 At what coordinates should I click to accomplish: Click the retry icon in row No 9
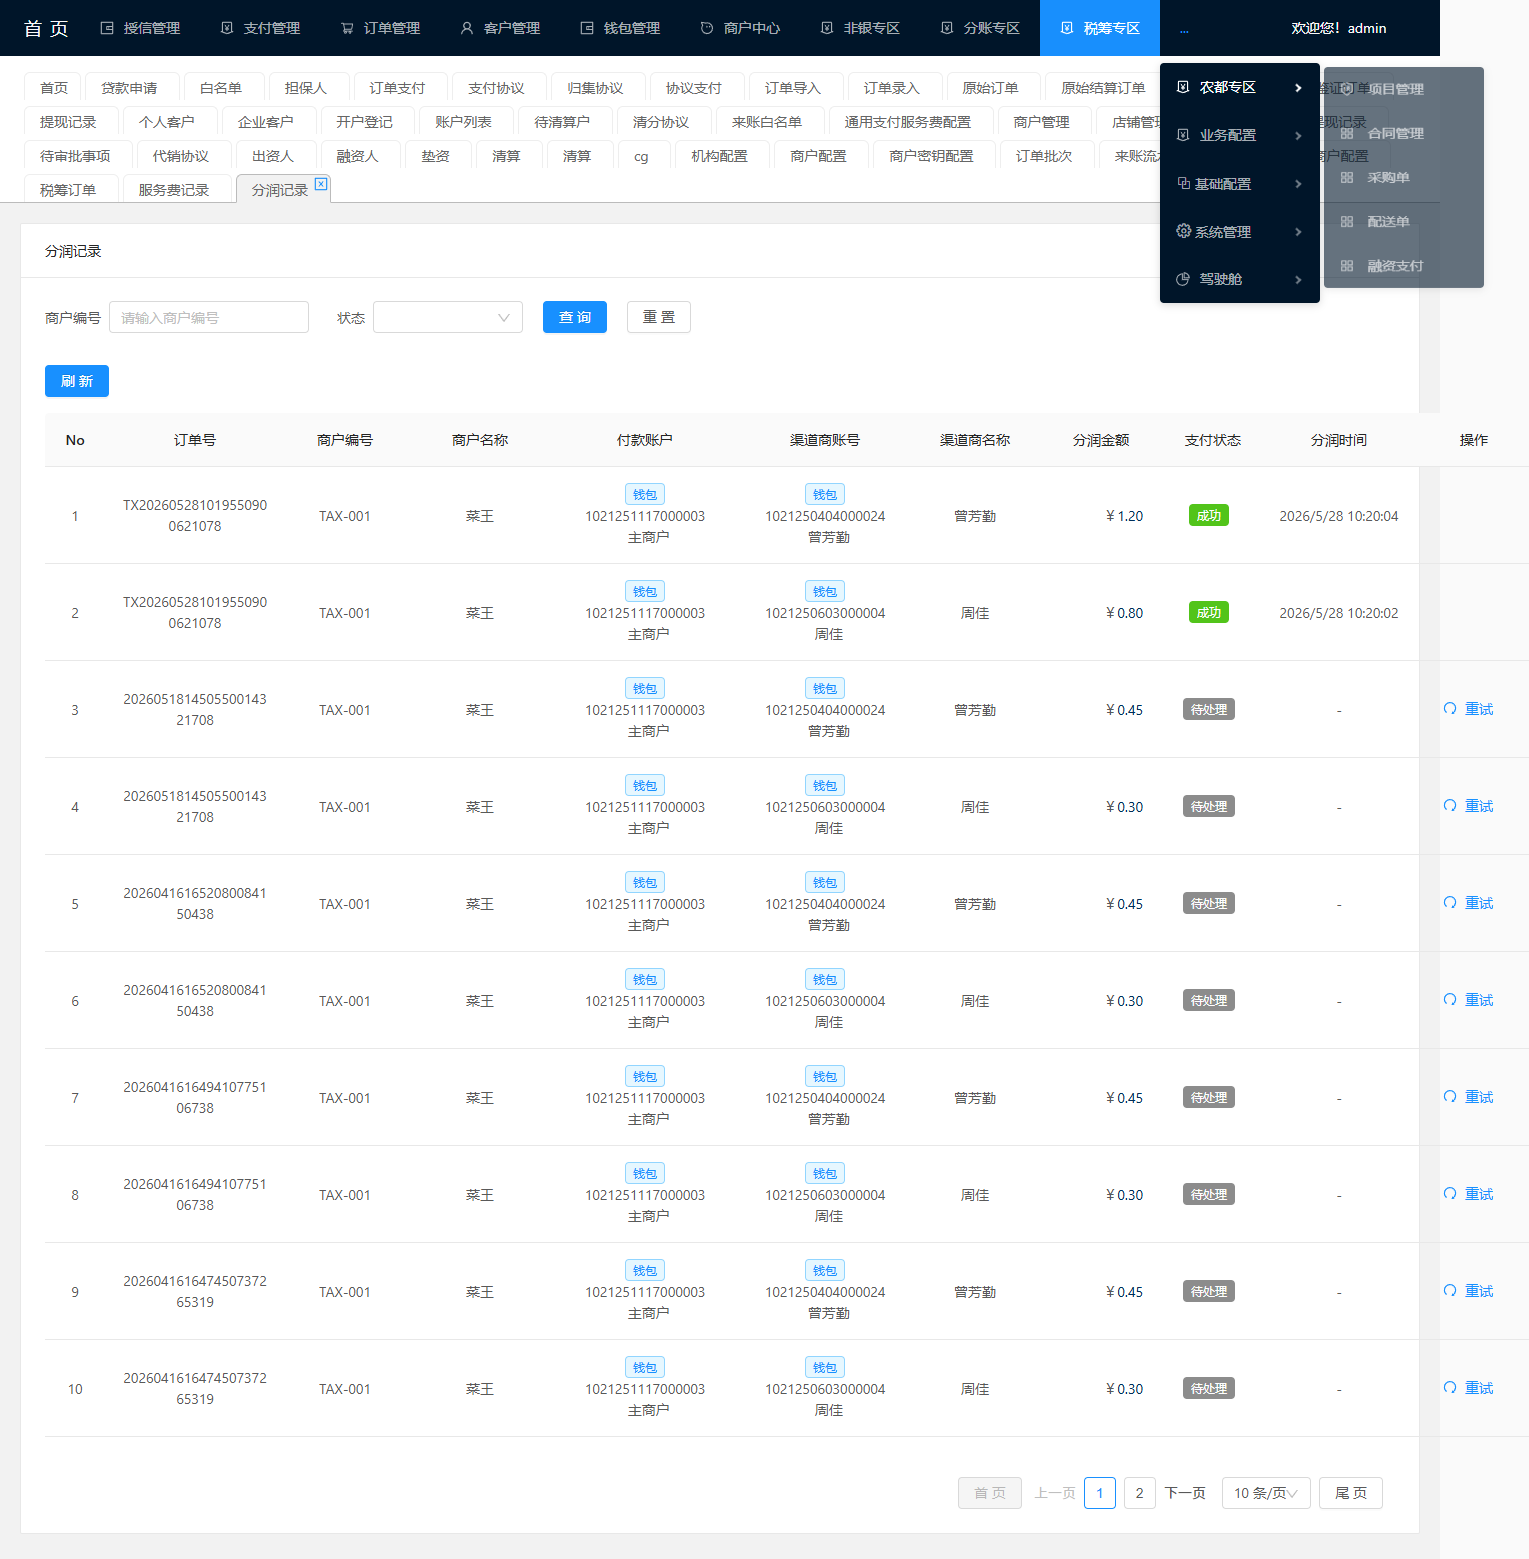[x=1450, y=1291]
